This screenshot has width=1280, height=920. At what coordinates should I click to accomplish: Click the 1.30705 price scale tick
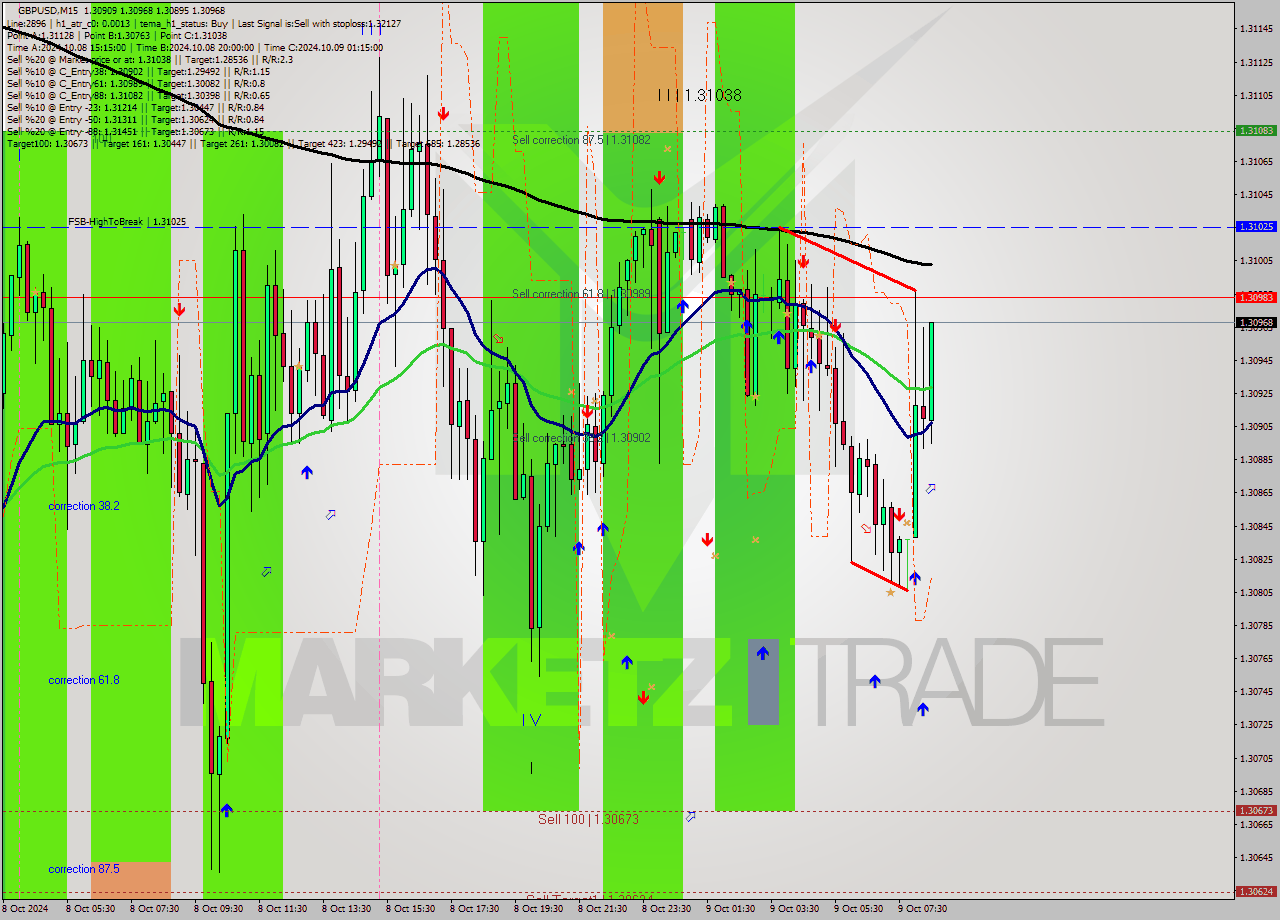pyautogui.click(x=1256, y=758)
